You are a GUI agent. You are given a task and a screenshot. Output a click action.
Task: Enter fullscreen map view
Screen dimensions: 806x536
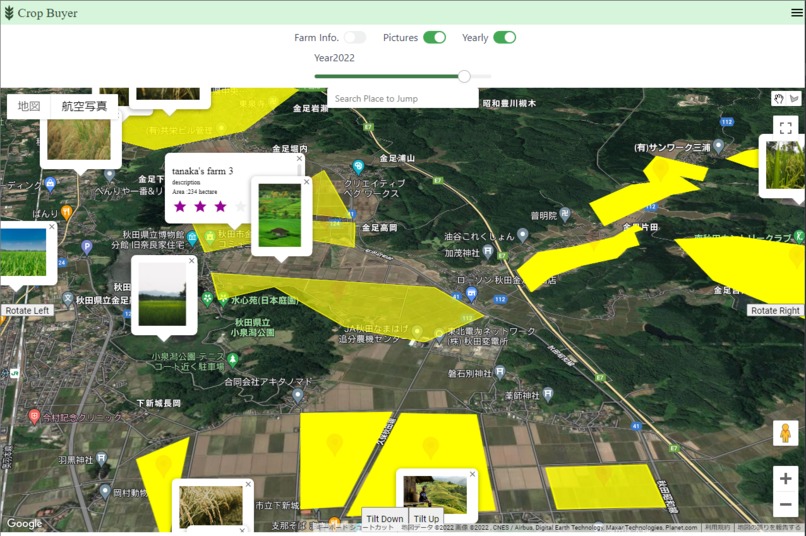point(785,128)
